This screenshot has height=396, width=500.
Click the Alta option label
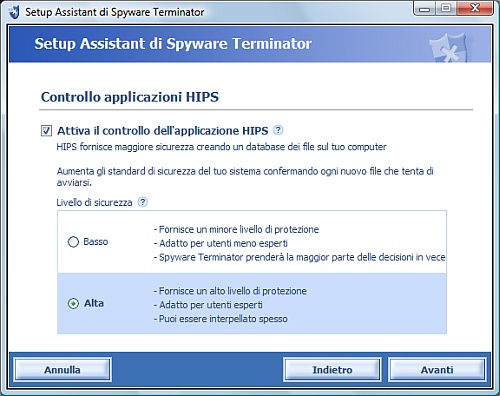94,303
